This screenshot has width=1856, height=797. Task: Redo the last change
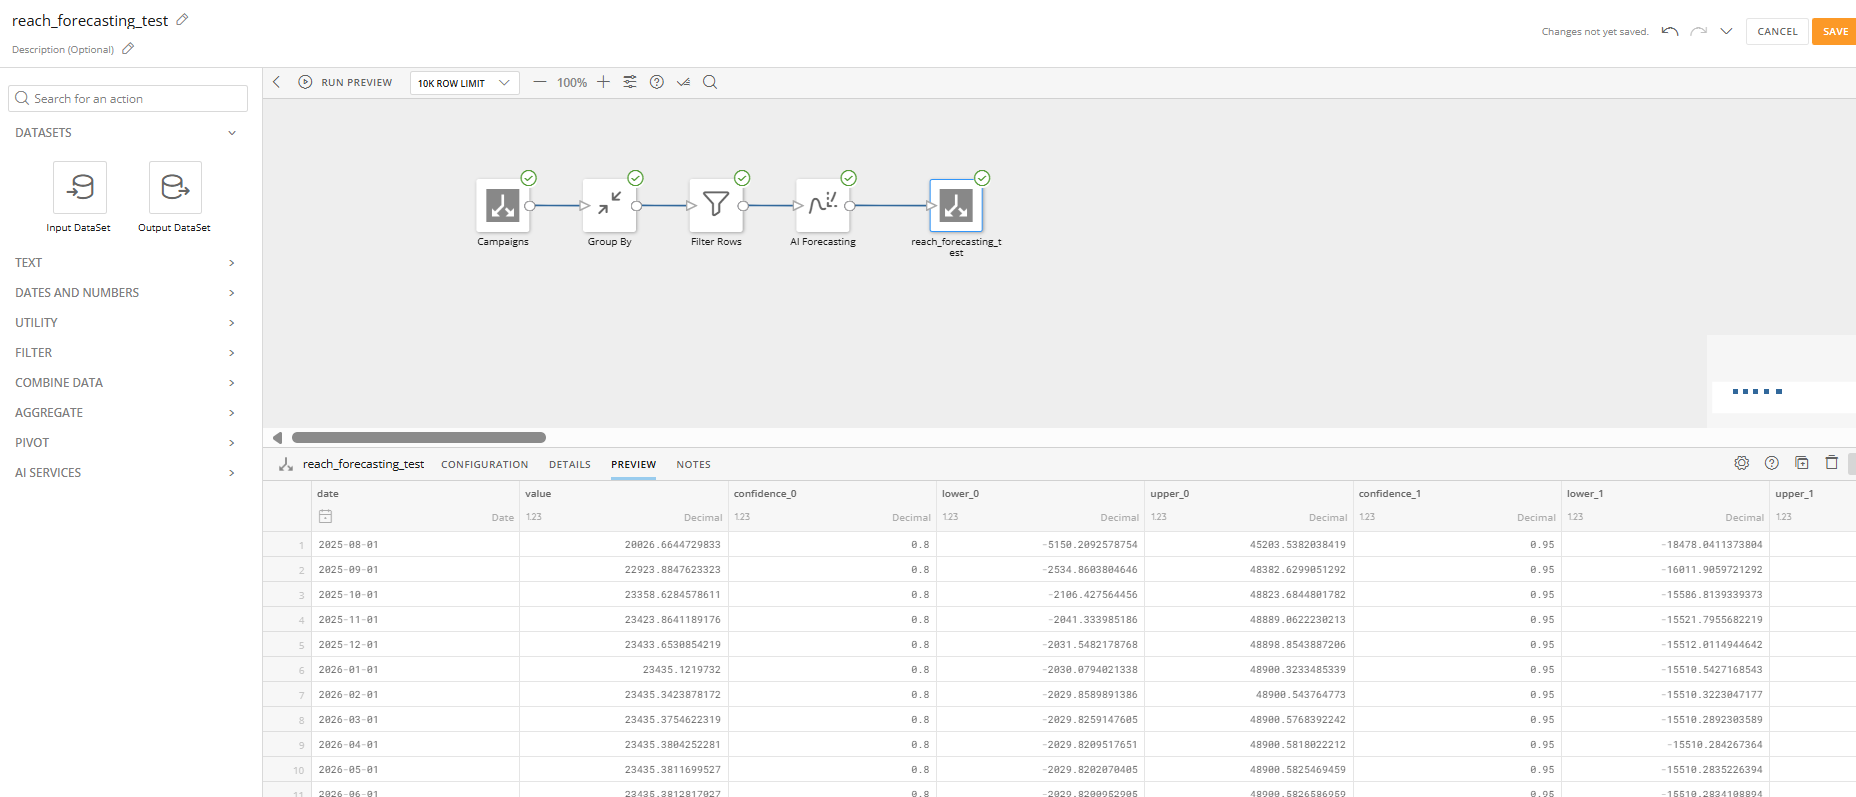pyautogui.click(x=1698, y=31)
